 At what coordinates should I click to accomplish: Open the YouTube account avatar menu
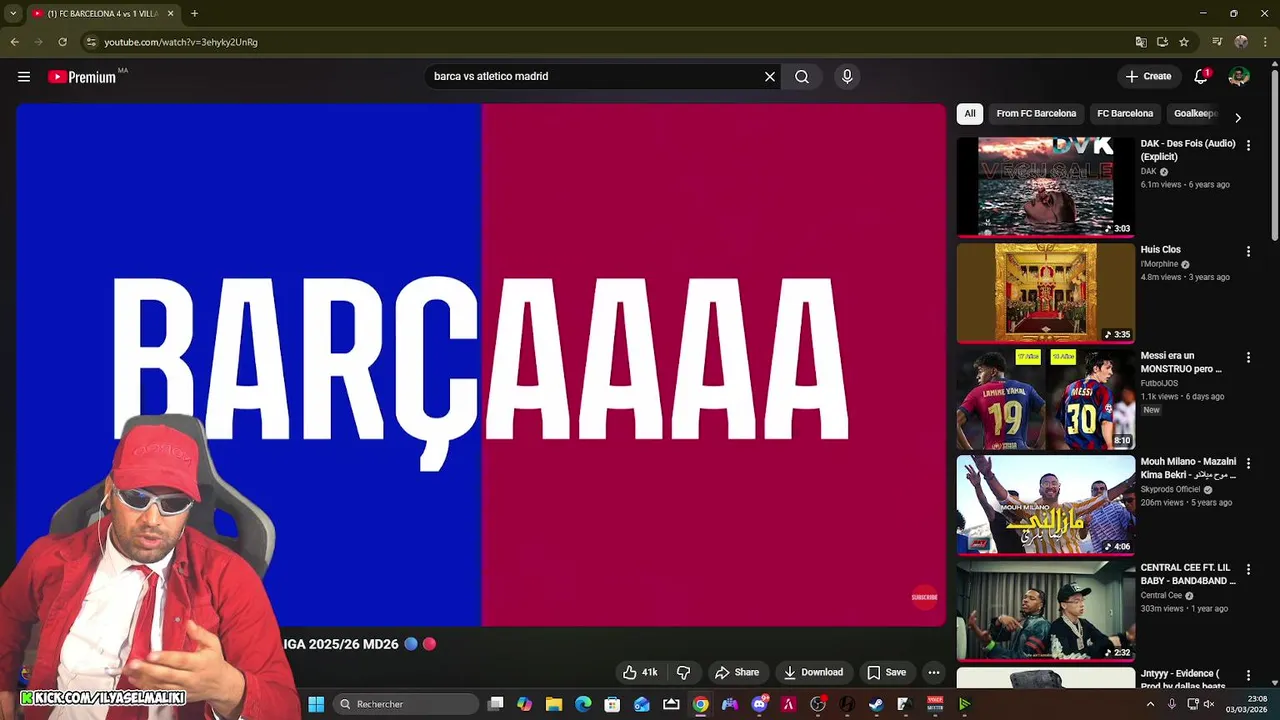coord(1239,76)
